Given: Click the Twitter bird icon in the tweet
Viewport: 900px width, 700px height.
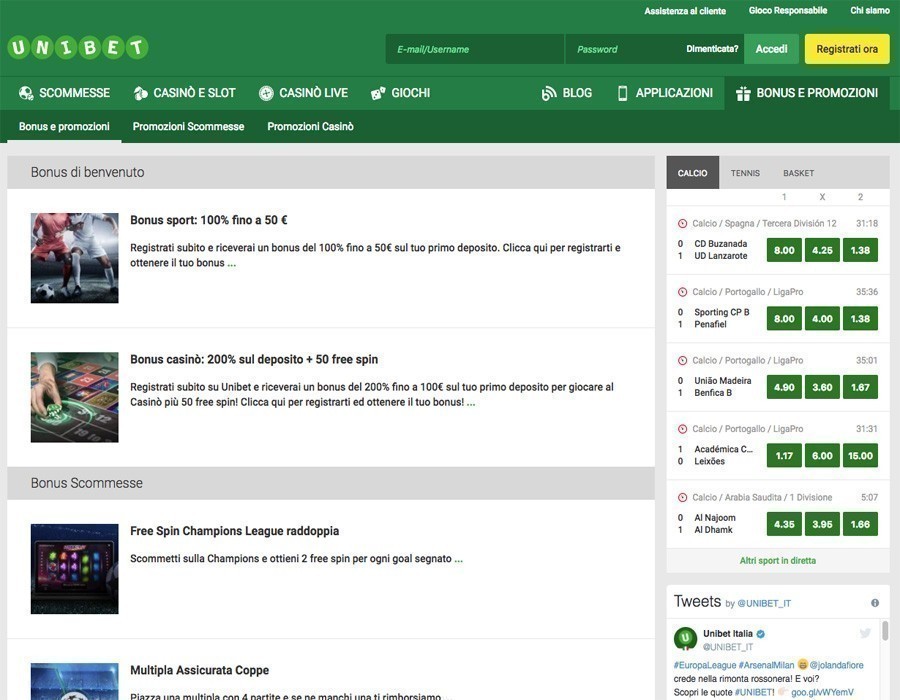Looking at the screenshot, I should pyautogui.click(x=865, y=633).
